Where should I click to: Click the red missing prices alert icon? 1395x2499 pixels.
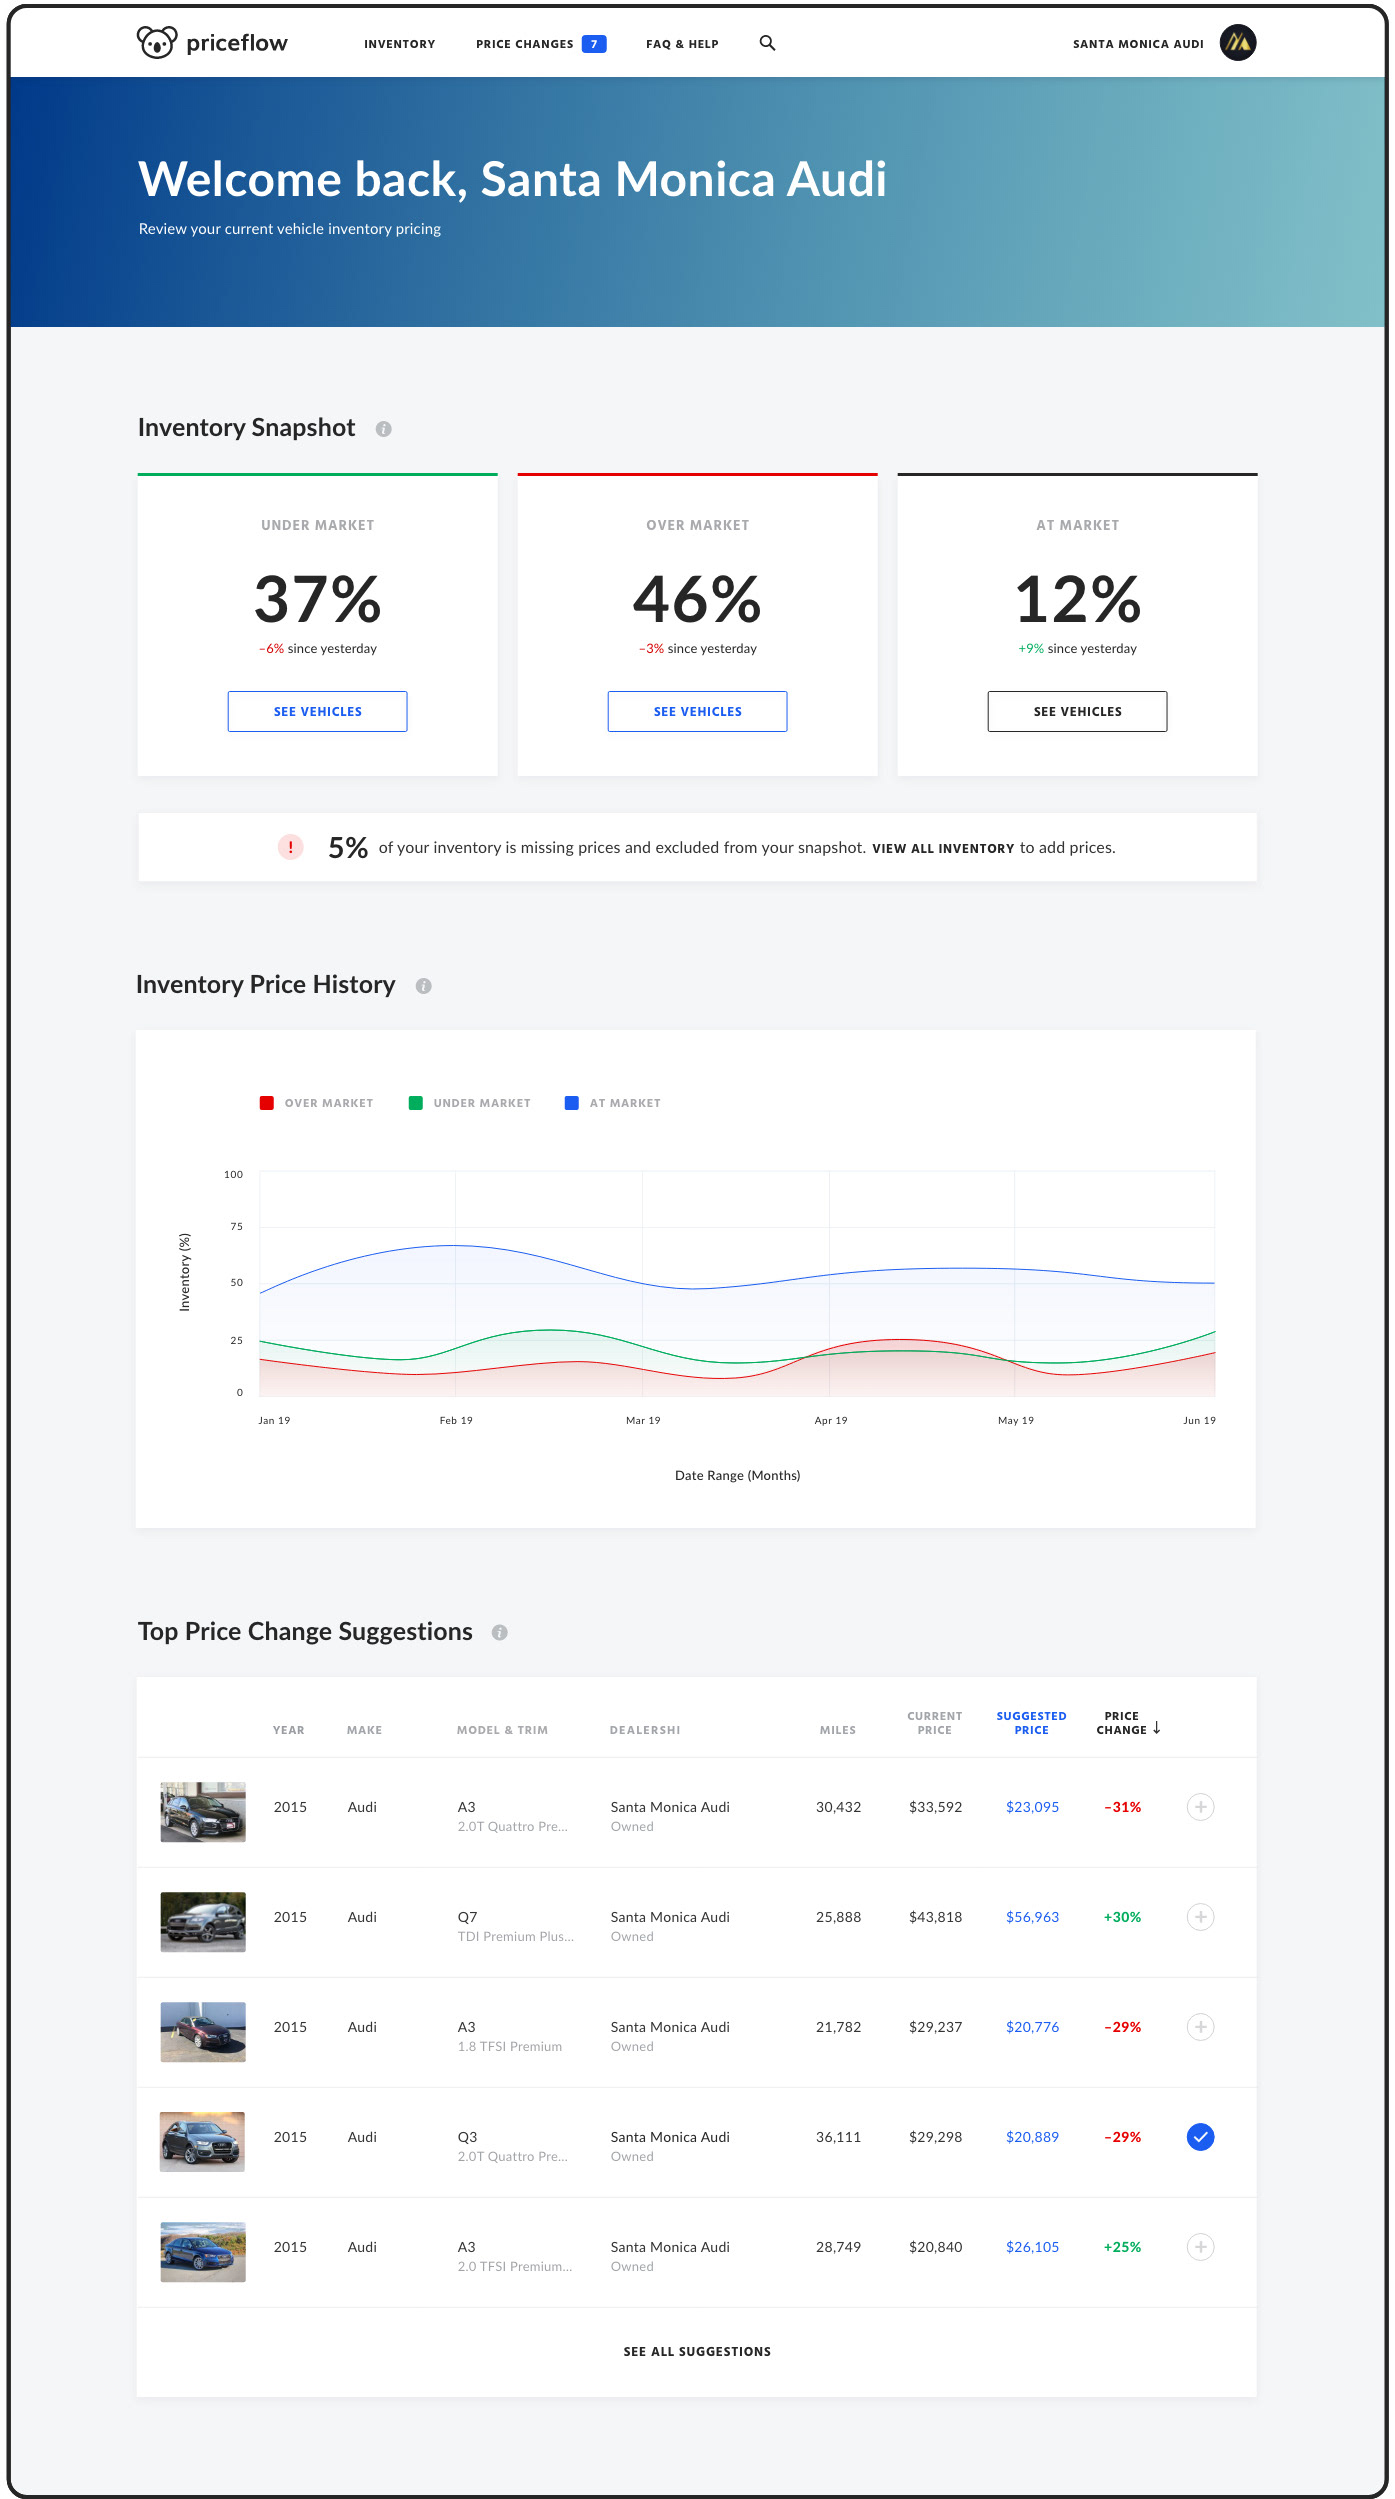(290, 847)
